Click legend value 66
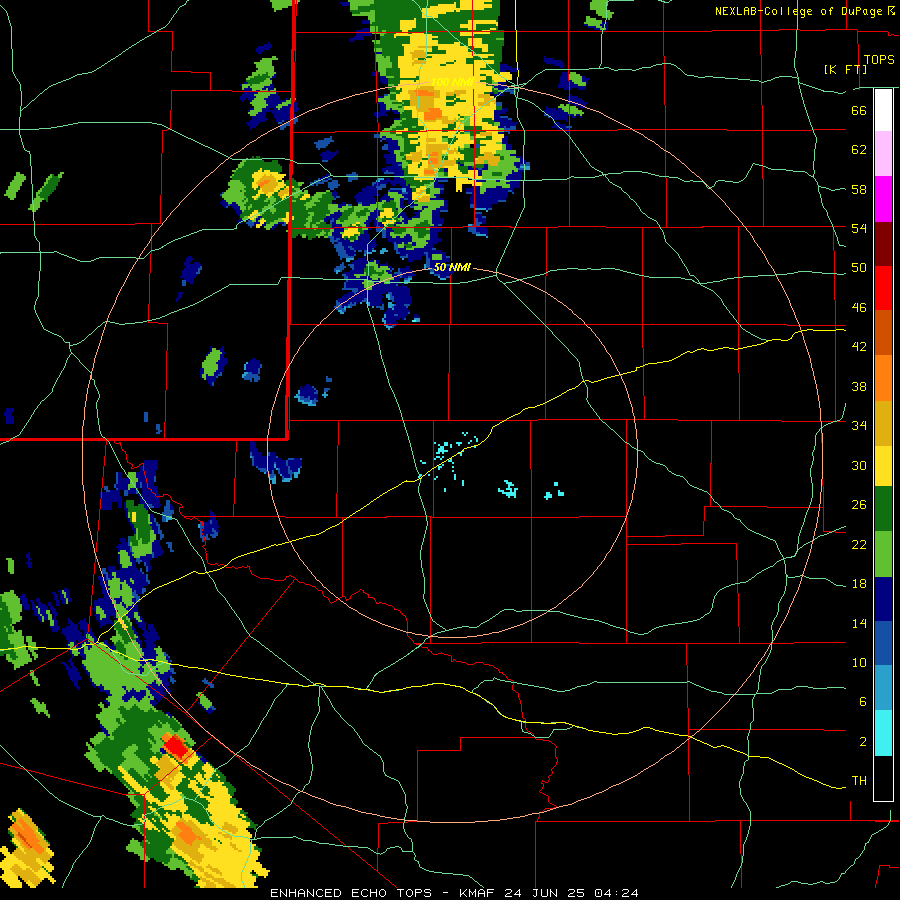Image resolution: width=900 pixels, height=900 pixels. tap(859, 110)
